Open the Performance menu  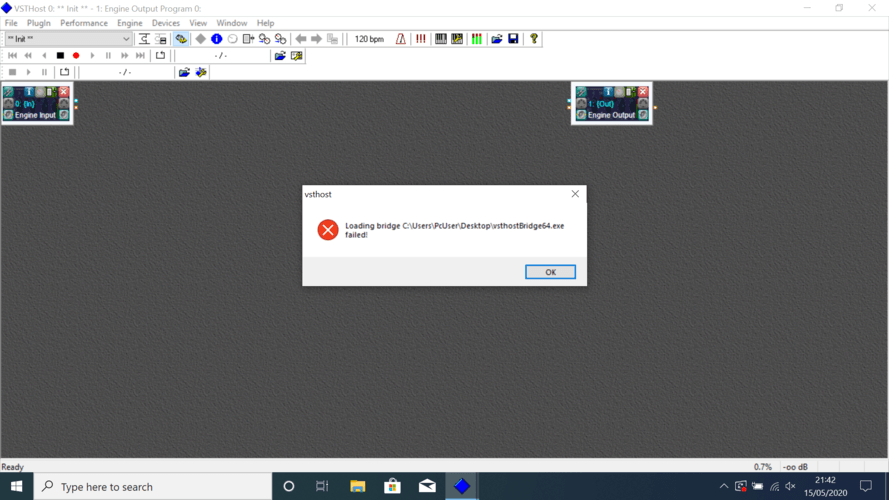(84, 23)
